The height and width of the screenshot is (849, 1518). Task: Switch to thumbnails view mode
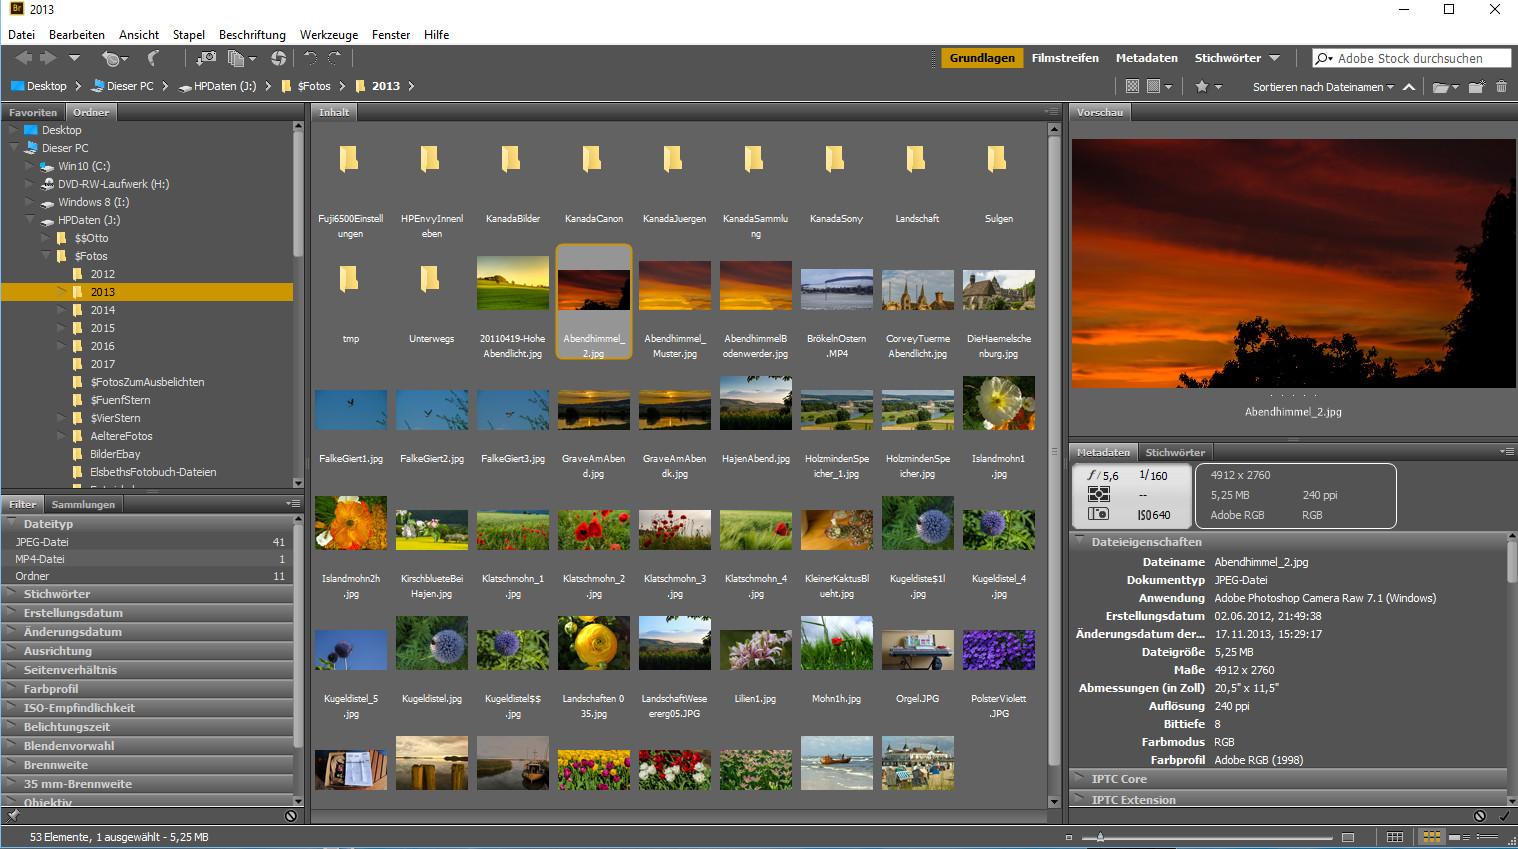pyautogui.click(x=1432, y=837)
